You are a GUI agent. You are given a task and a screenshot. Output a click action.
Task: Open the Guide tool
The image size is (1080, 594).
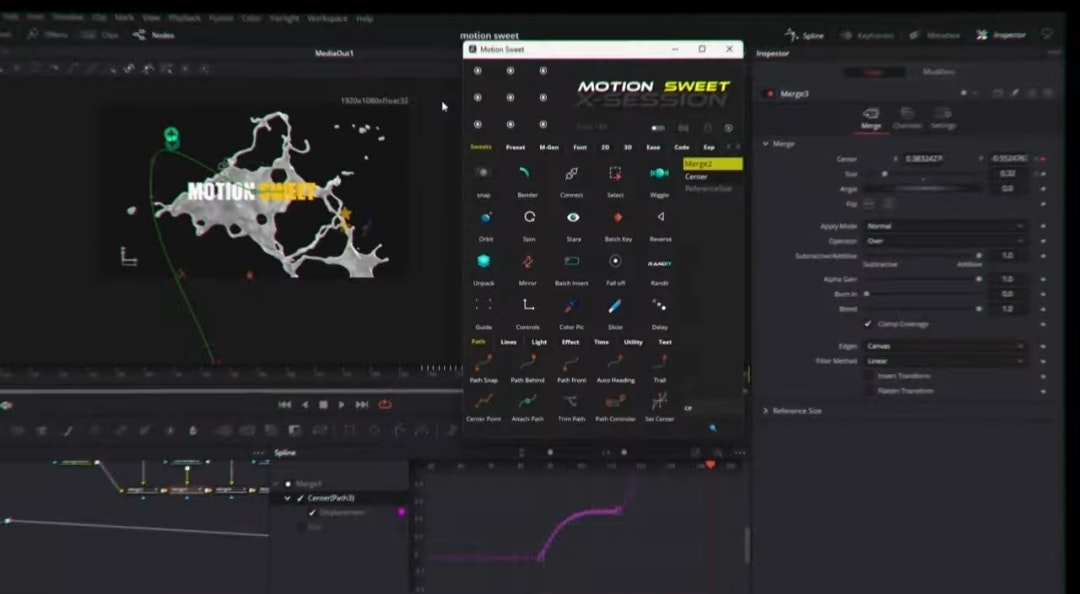484,305
